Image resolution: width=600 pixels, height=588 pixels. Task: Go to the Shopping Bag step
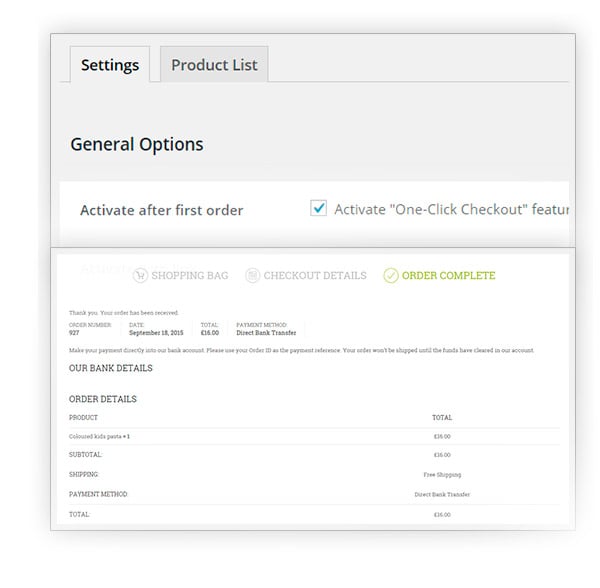point(192,275)
